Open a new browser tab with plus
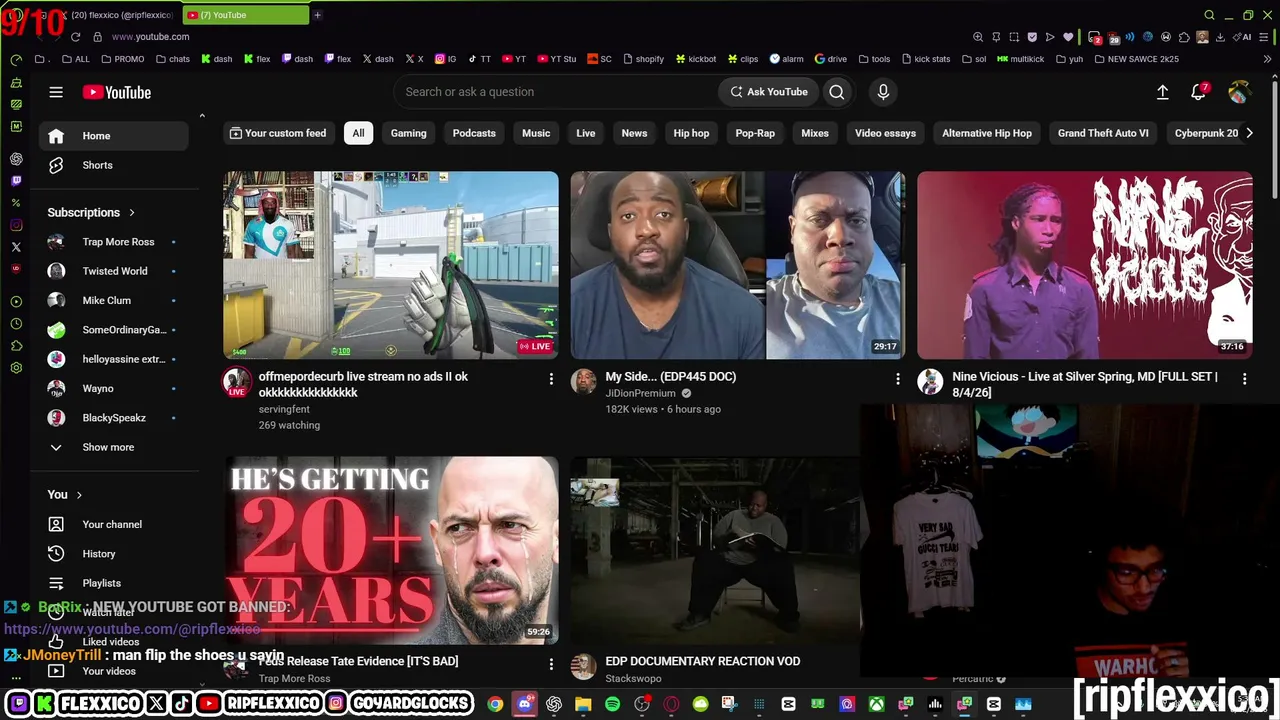The image size is (1280, 720). point(317,15)
